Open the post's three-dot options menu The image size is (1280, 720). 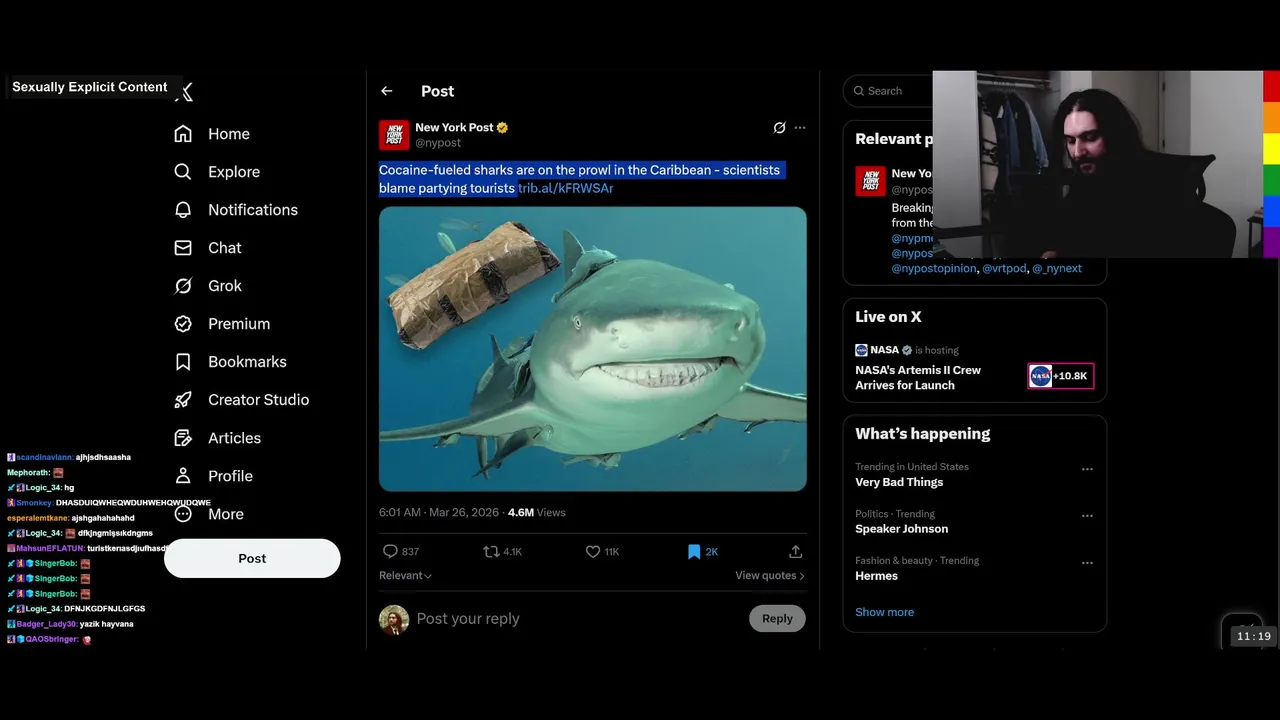(800, 128)
